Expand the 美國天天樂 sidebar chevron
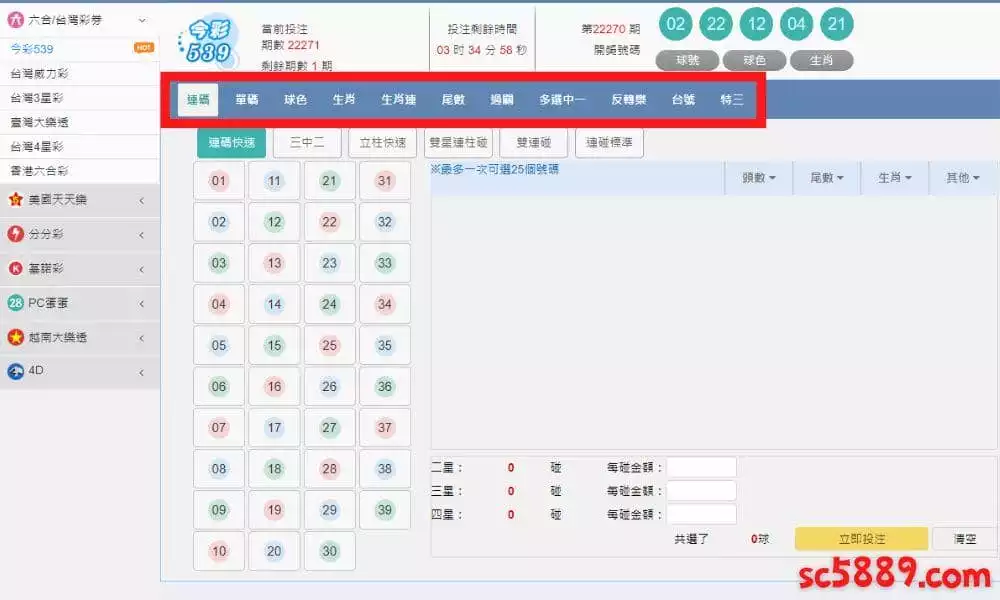Viewport: 1000px width, 600px height. [142, 200]
